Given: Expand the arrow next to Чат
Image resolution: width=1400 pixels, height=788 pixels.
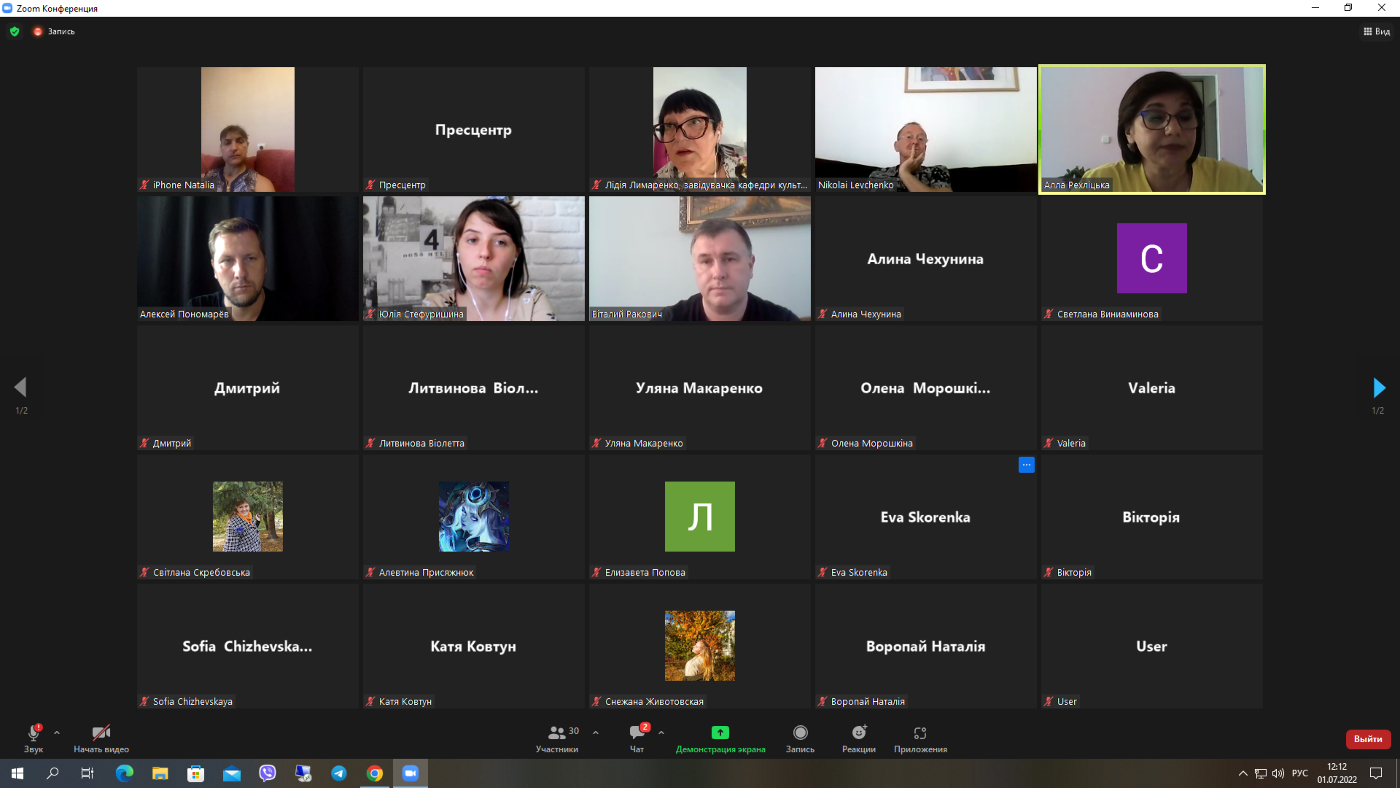Looking at the screenshot, I should (661, 733).
